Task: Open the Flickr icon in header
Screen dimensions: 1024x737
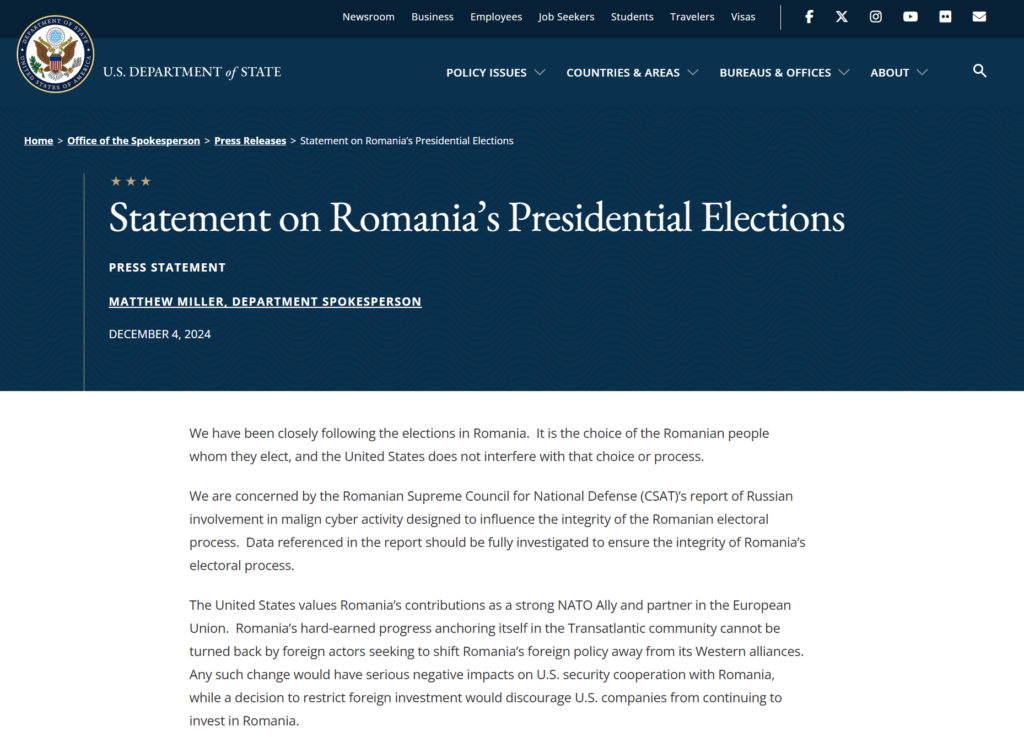Action: pyautogui.click(x=945, y=17)
